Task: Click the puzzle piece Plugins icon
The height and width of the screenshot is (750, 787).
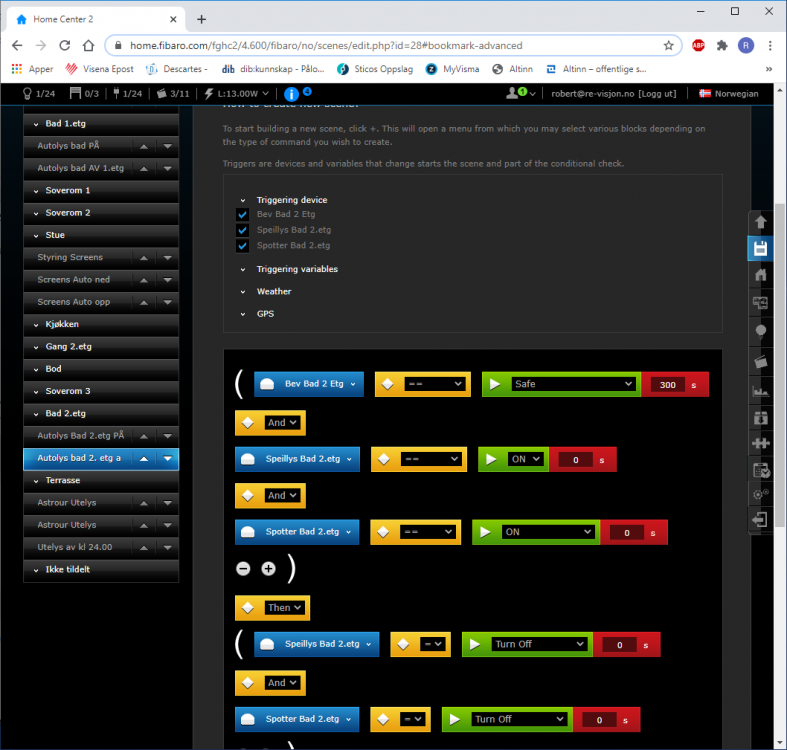Action: click(760, 443)
